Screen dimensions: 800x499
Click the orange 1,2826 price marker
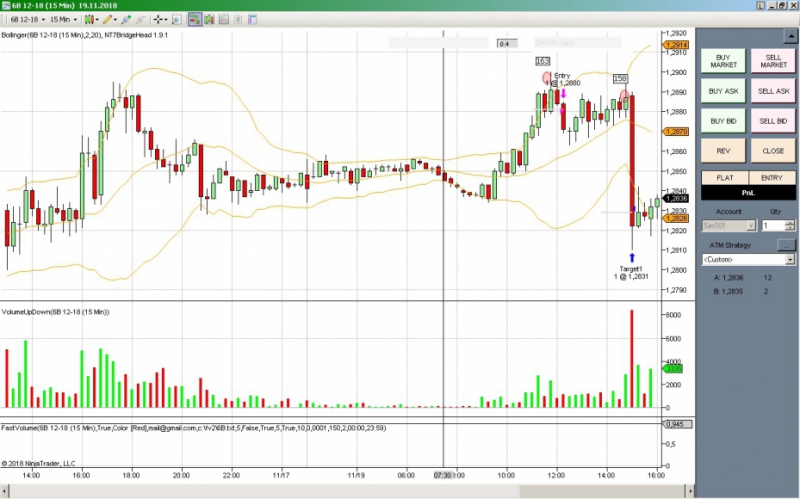(676, 218)
